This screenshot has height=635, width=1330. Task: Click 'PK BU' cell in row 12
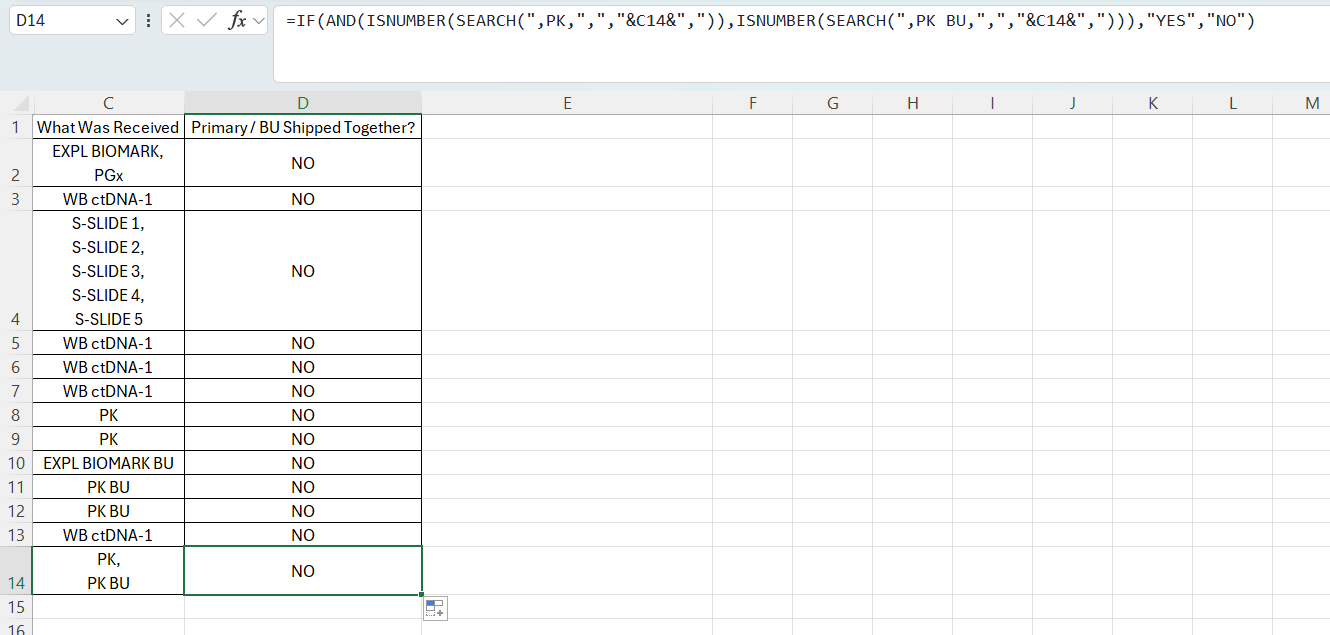tap(108, 511)
